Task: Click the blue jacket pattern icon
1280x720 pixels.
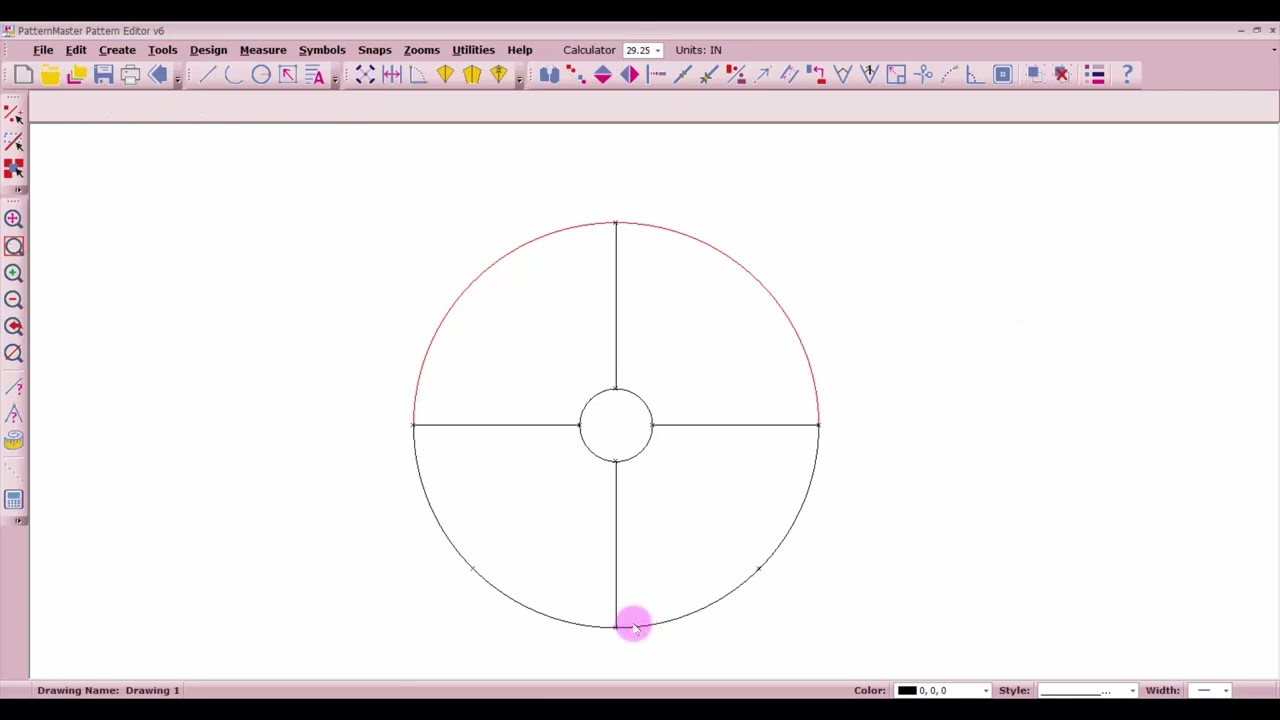Action: click(549, 74)
